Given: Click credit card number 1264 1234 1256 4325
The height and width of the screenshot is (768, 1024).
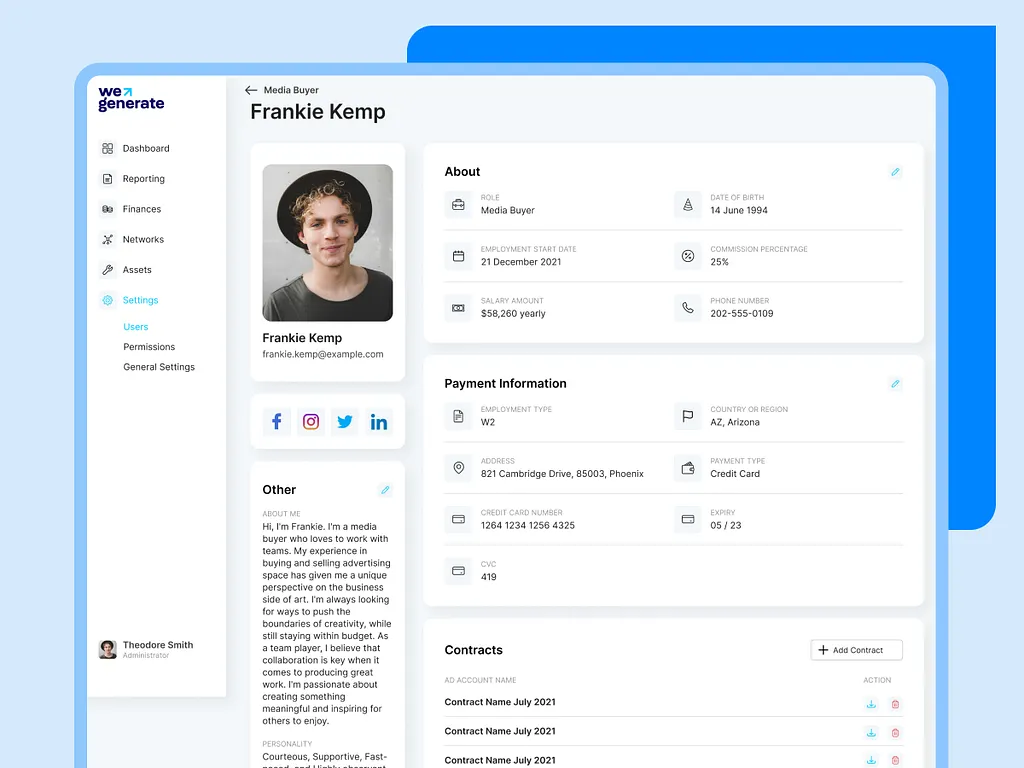Looking at the screenshot, I should pyautogui.click(x=528, y=525).
